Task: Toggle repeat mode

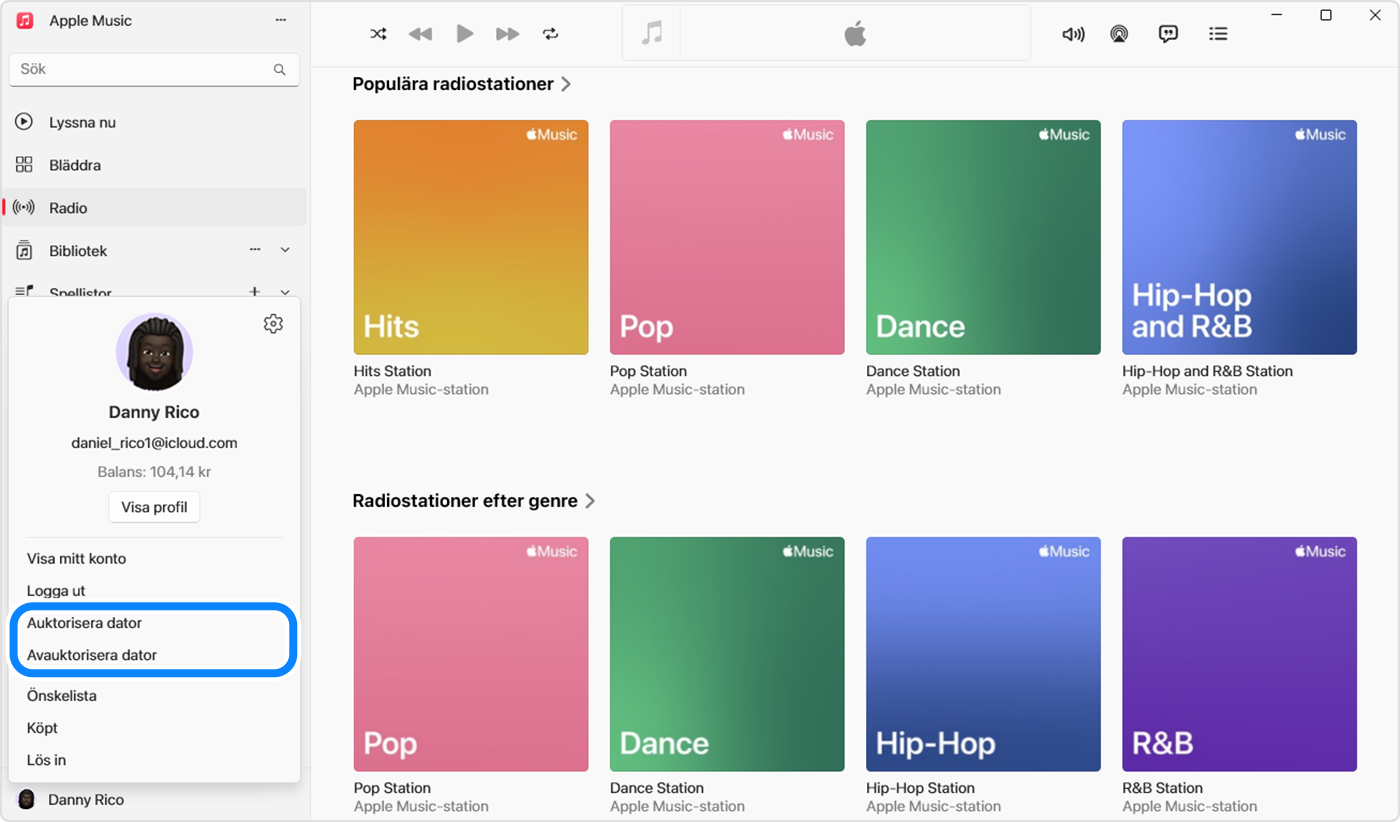Action: pos(551,34)
